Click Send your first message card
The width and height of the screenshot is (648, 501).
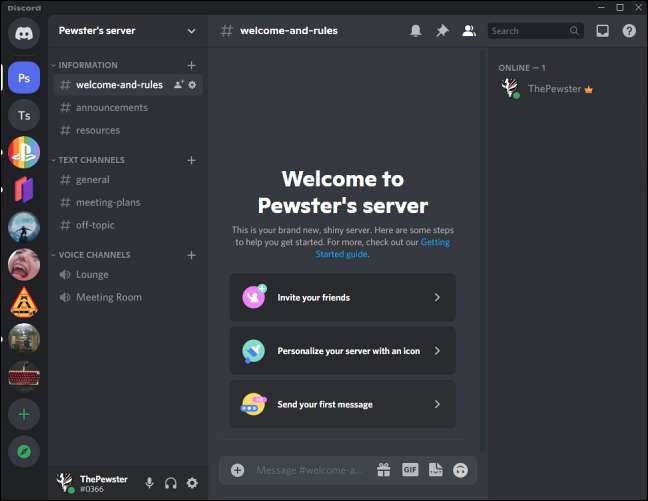(x=343, y=404)
